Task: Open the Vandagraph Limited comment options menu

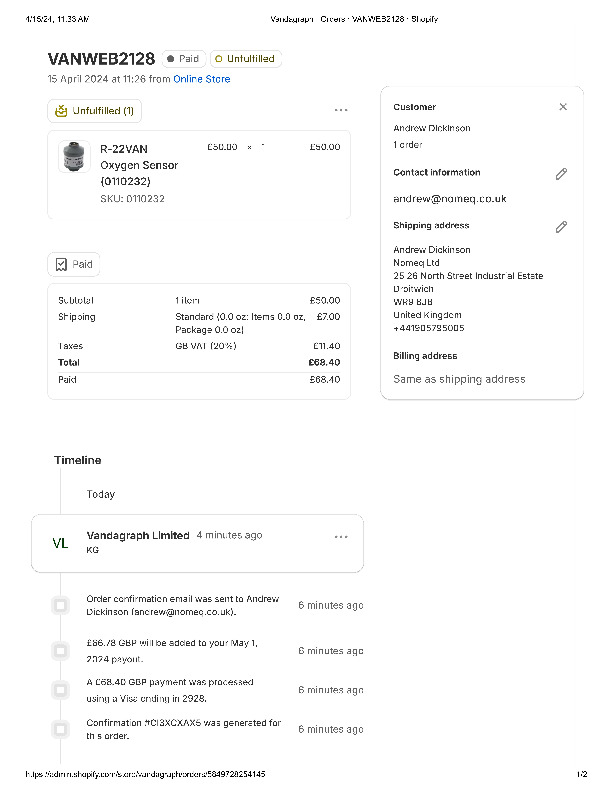Action: click(x=341, y=537)
